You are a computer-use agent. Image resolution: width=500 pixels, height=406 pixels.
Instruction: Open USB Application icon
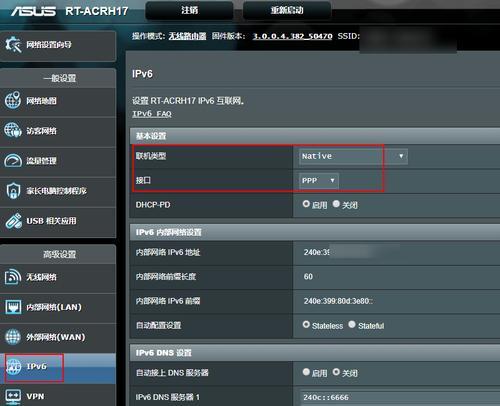[x=14, y=221]
